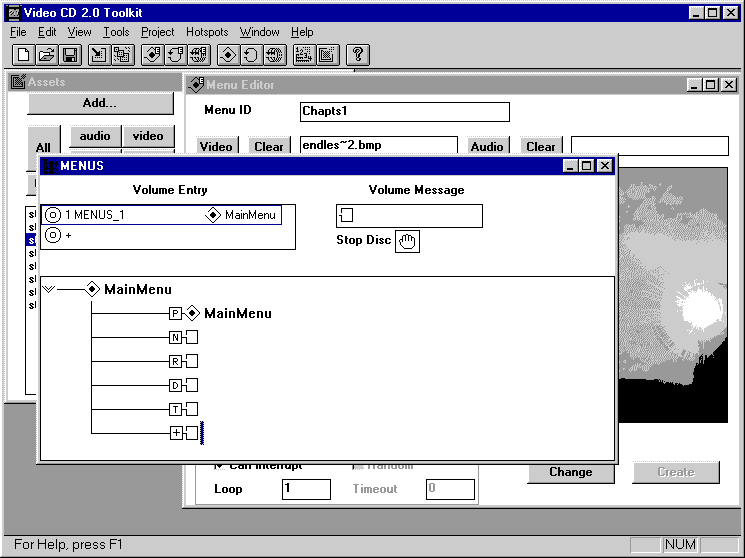Screen dimensions: 745x558
Task: Click the loop playlist toolbar icon
Action: click(251, 55)
